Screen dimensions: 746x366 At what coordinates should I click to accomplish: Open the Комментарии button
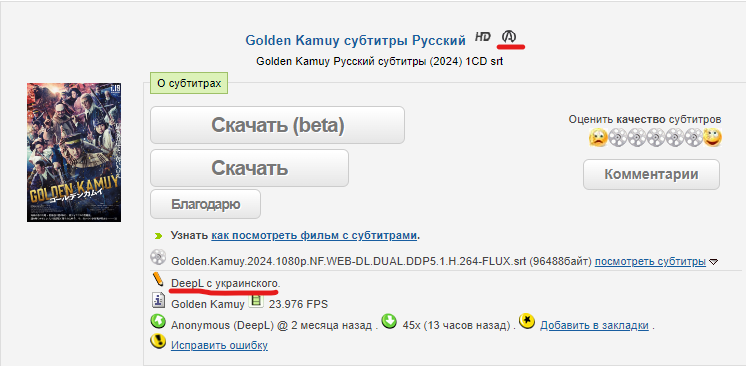pos(651,174)
